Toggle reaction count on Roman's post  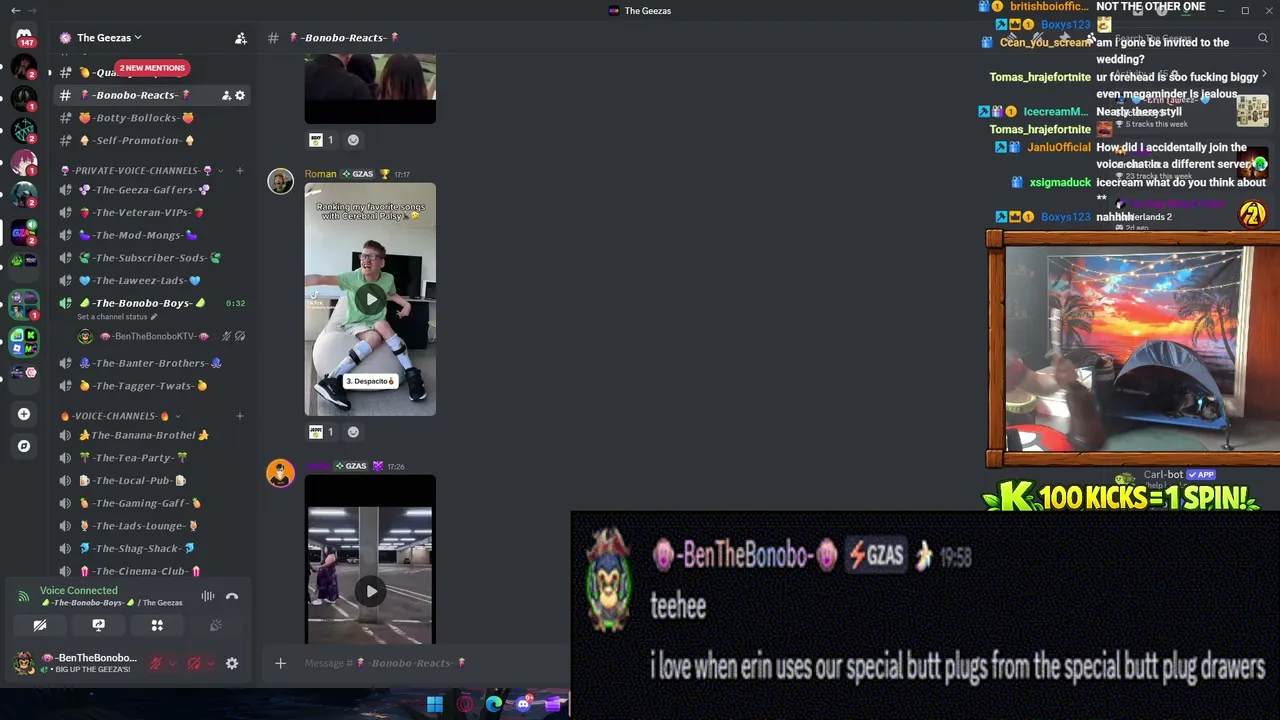click(x=322, y=432)
